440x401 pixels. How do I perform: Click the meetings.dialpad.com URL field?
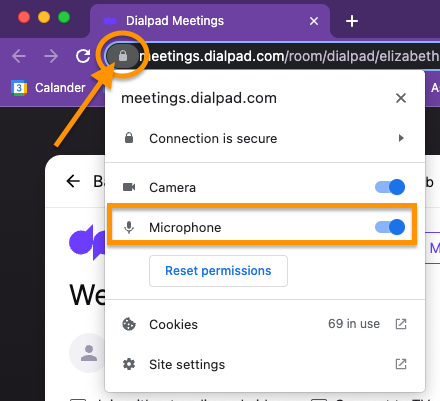(x=289, y=56)
